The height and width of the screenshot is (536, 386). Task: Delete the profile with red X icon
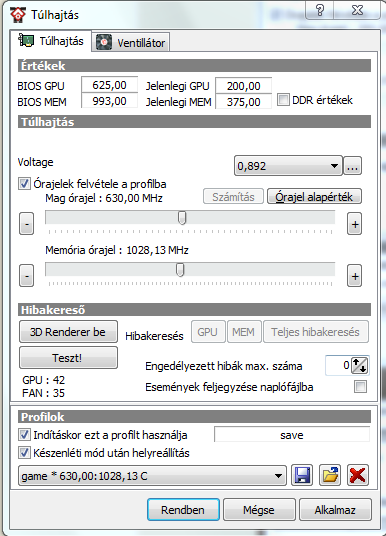pyautogui.click(x=358, y=475)
